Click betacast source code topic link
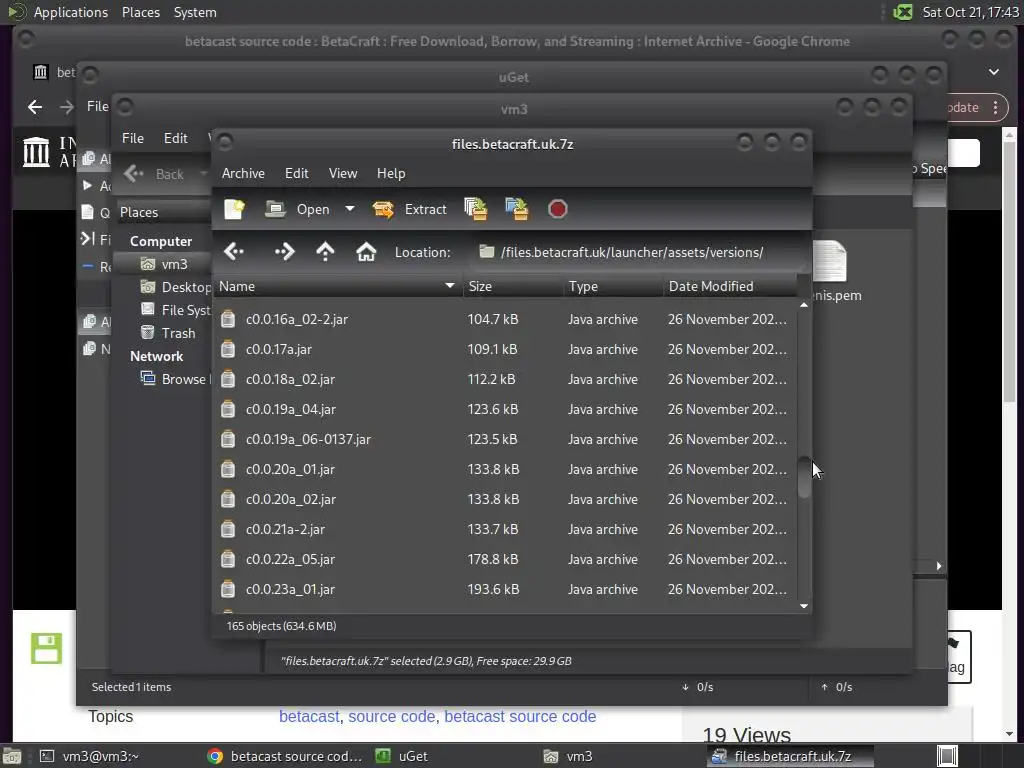This screenshot has height=768, width=1024. pyautogui.click(x=520, y=716)
